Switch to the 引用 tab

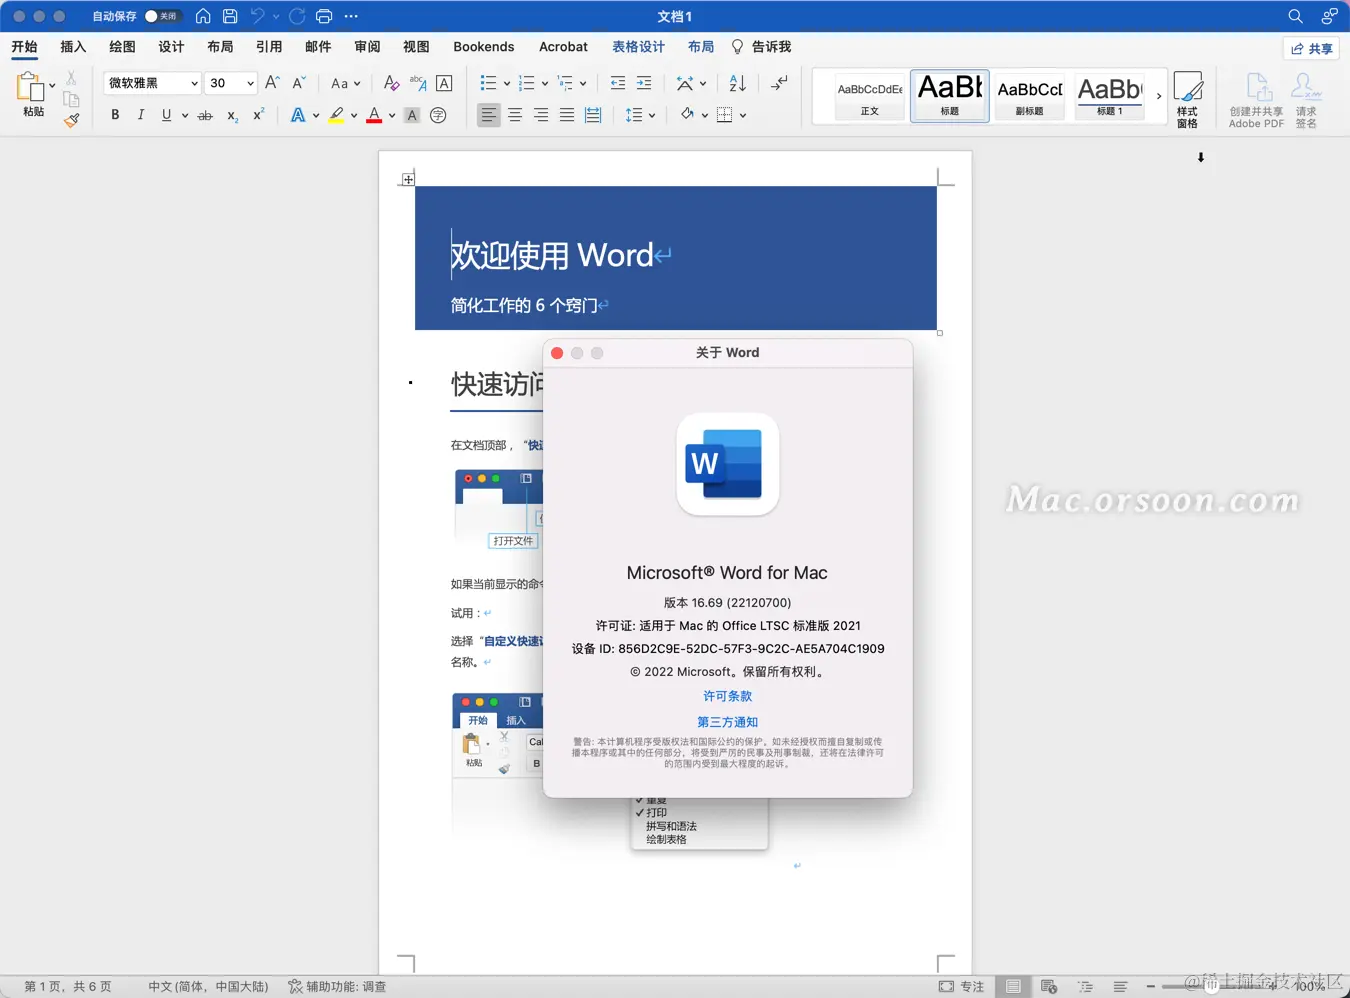click(x=269, y=47)
